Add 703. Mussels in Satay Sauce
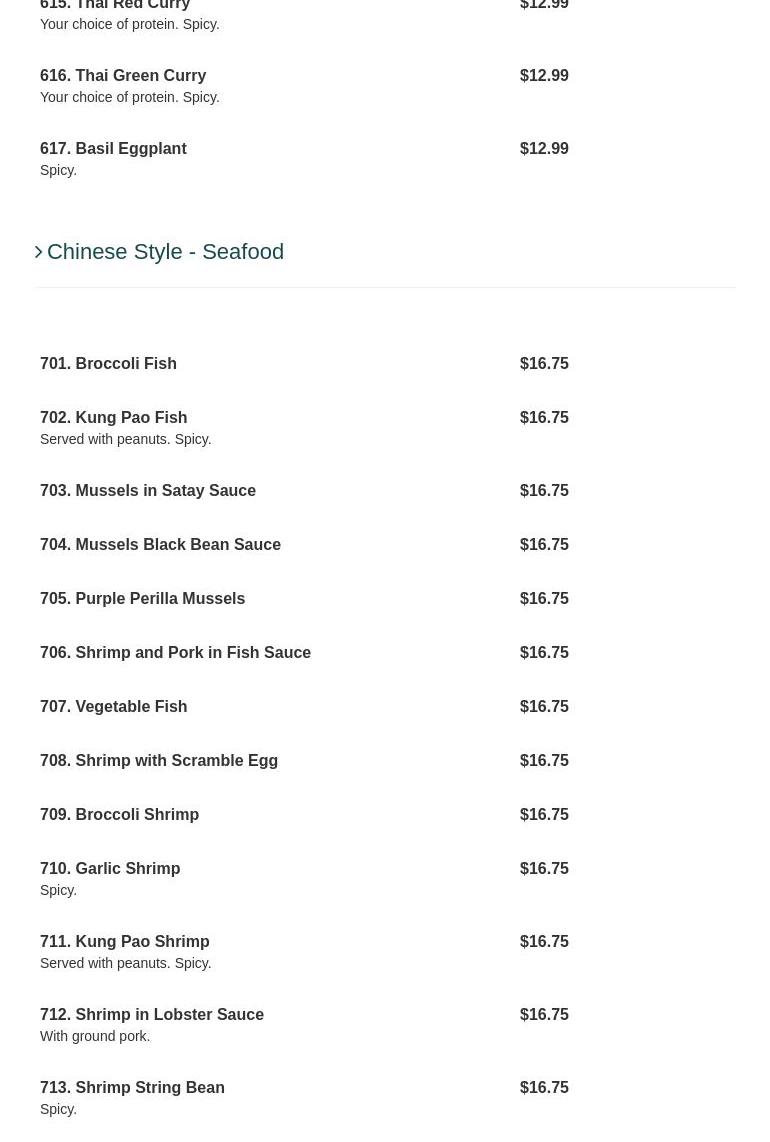 148,491
